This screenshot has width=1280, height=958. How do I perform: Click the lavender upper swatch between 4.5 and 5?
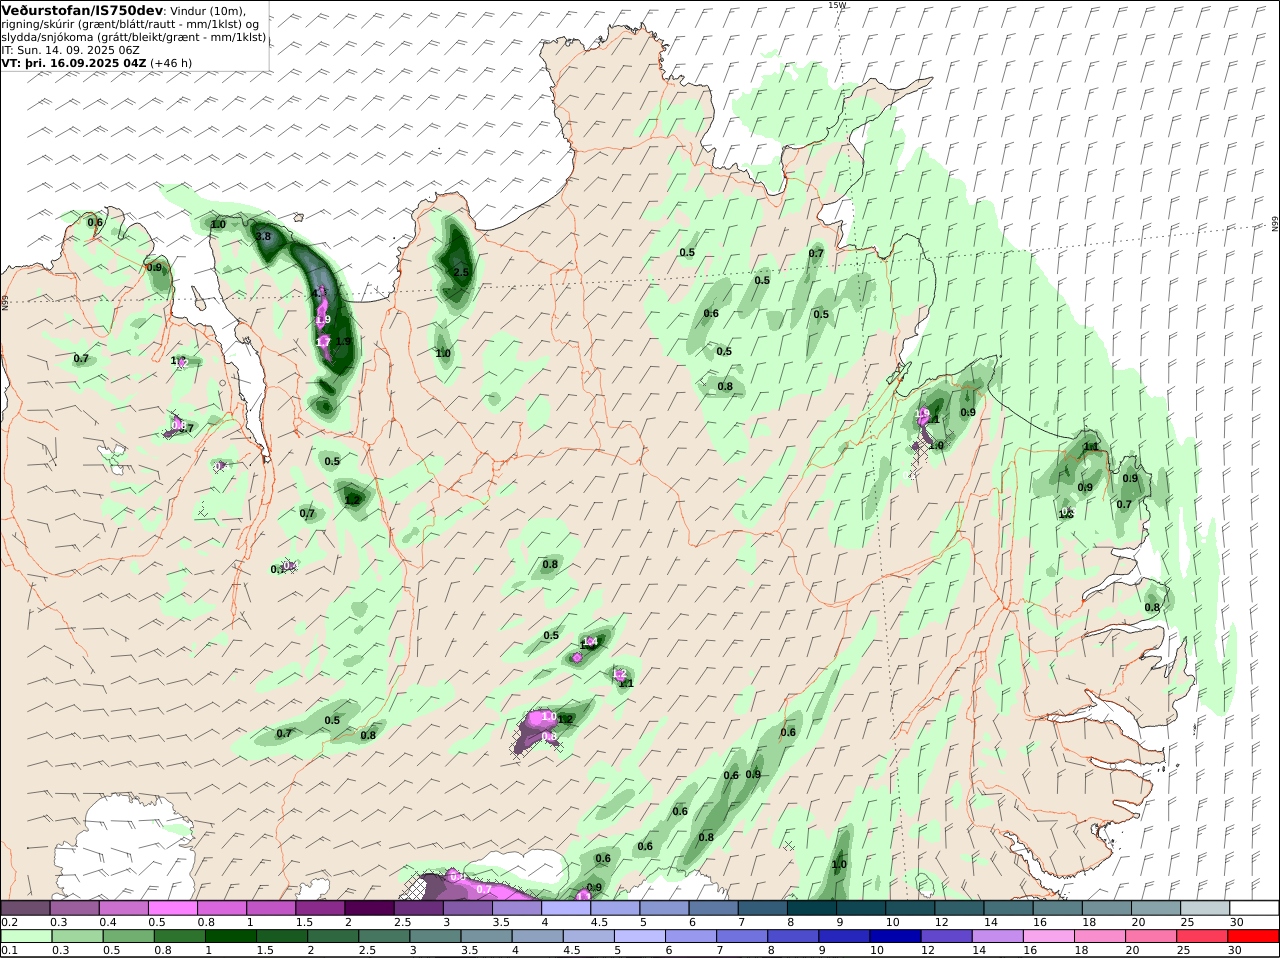pyautogui.click(x=616, y=907)
